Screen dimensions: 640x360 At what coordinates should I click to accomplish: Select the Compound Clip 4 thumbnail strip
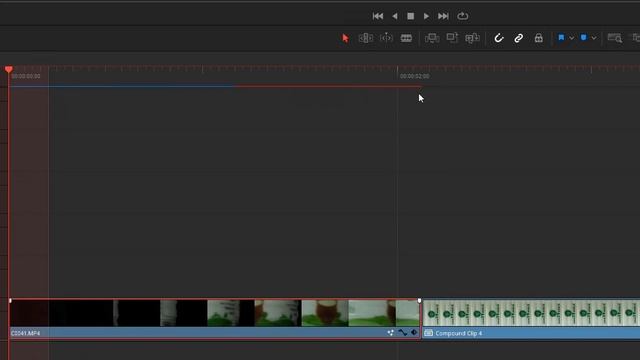[531, 313]
